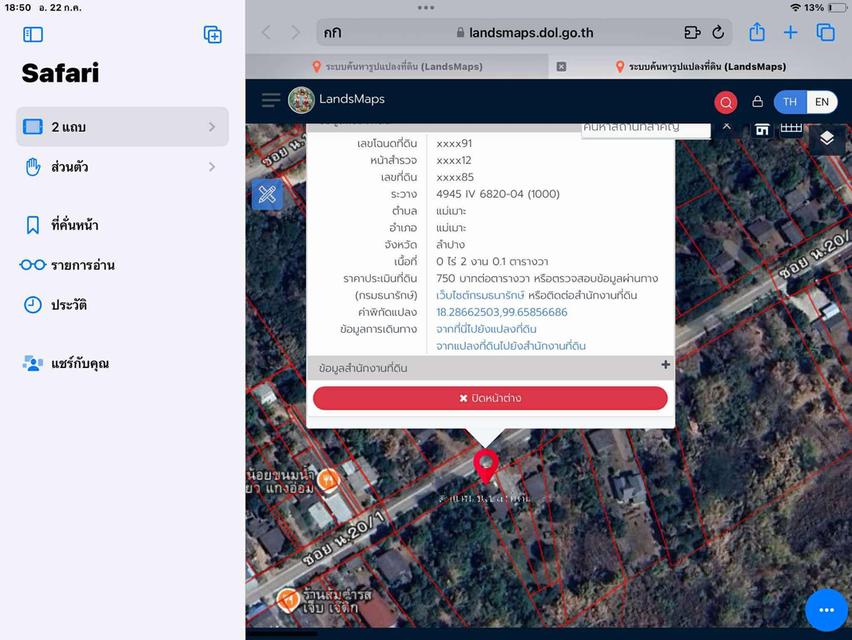Click the three-dot multitasking control
852x640 pixels.
426,8
